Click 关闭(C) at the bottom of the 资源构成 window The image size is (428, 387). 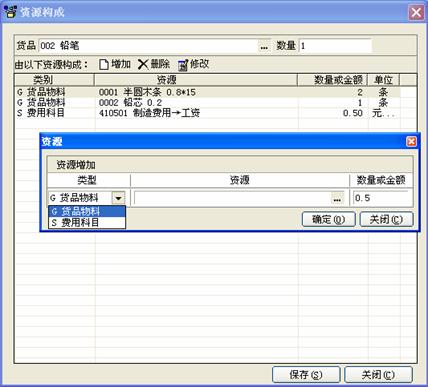[378, 375]
